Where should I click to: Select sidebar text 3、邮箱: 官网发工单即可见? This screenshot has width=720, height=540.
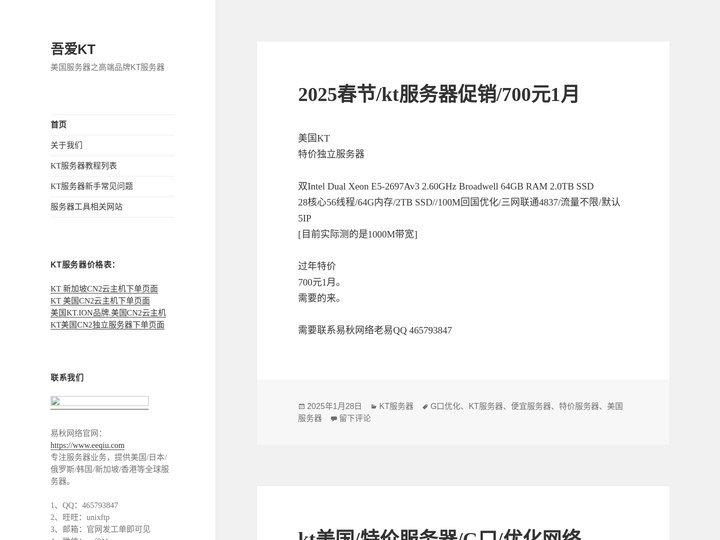[x=100, y=529]
